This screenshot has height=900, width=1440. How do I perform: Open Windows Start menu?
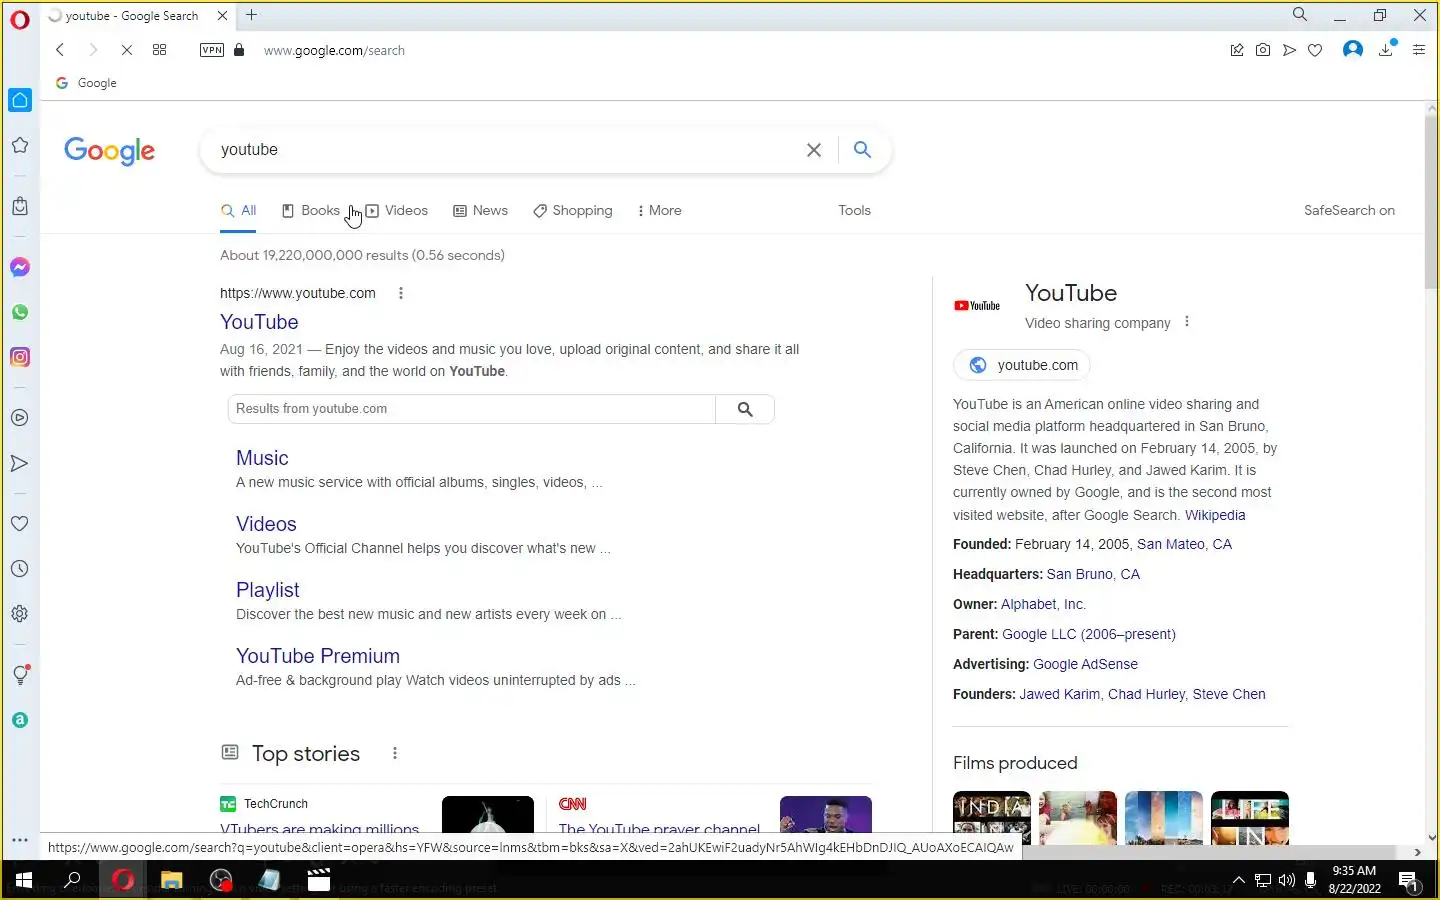pos(23,881)
